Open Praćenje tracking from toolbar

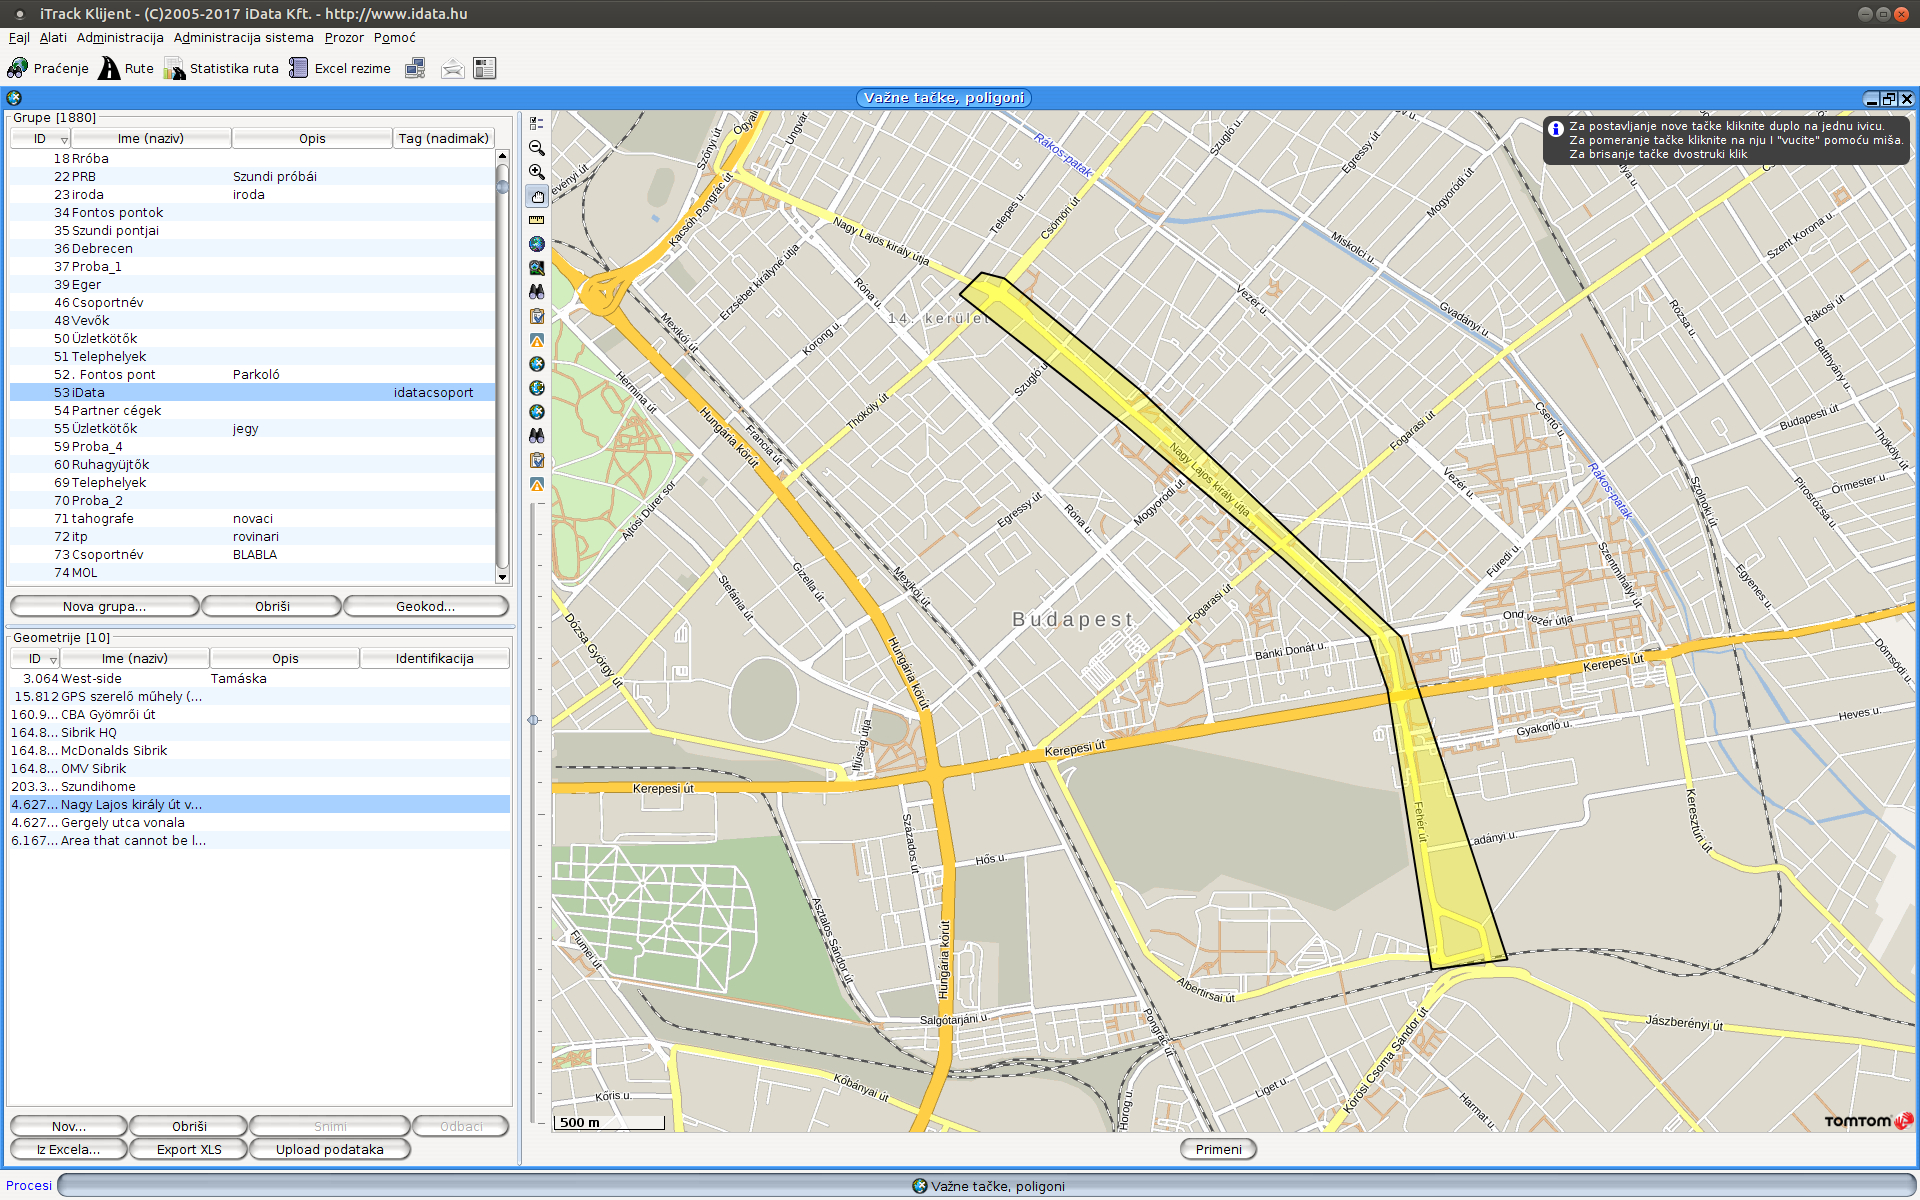tap(48, 68)
